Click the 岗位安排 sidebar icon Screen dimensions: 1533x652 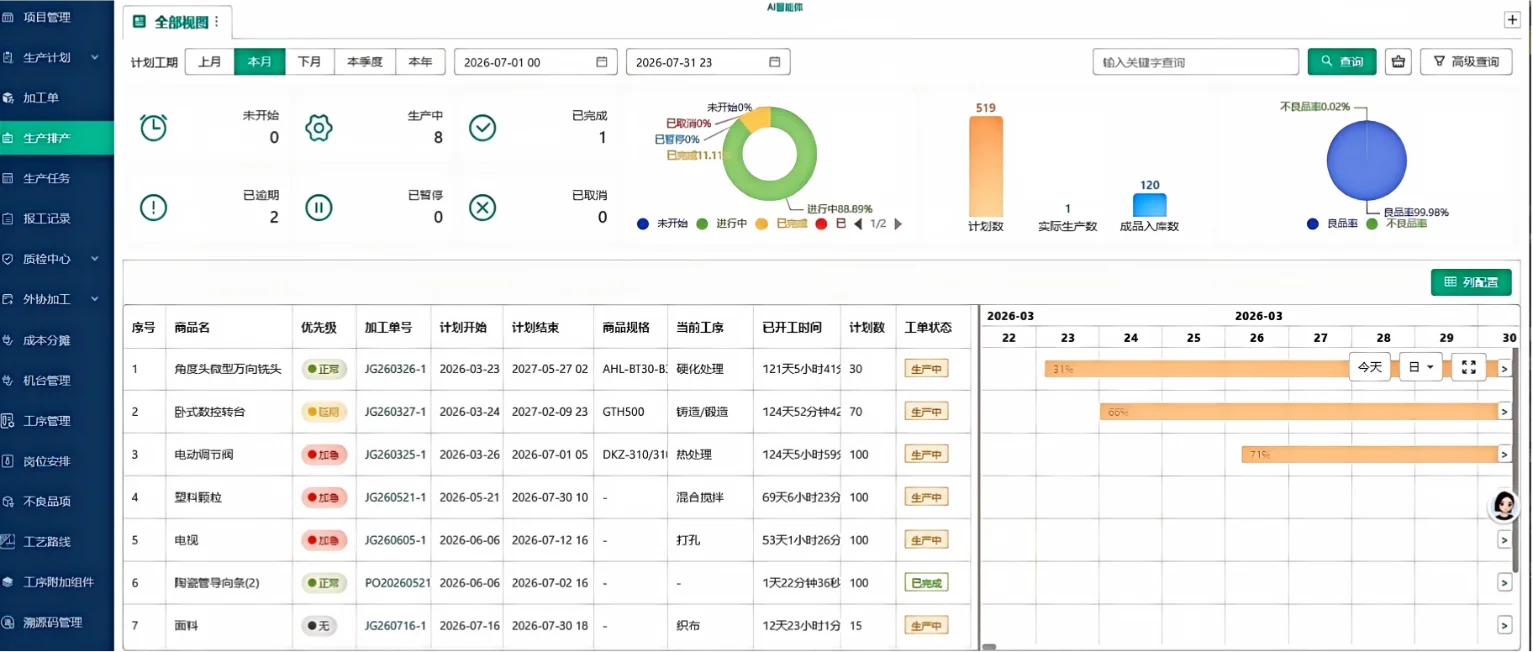[8, 461]
